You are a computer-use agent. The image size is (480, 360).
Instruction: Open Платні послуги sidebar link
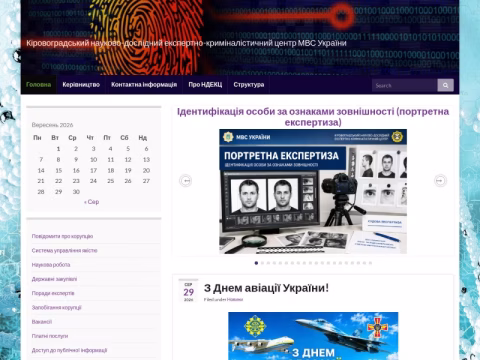(x=50, y=336)
